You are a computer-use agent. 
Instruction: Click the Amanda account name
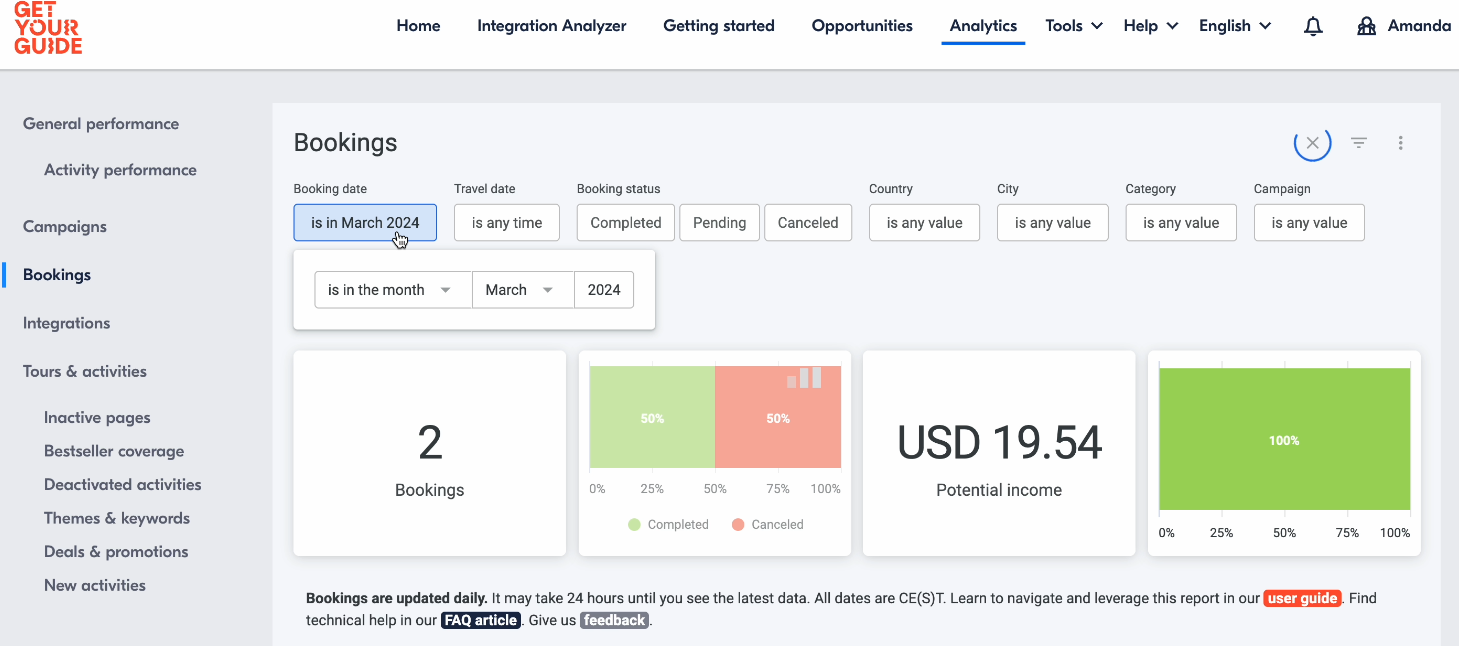click(x=1419, y=26)
